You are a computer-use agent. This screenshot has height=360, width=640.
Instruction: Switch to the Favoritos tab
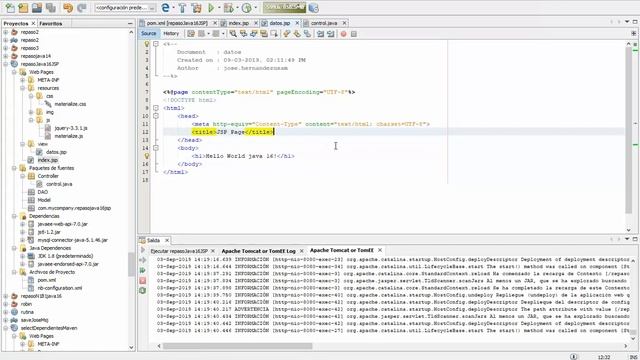[x=51, y=24]
